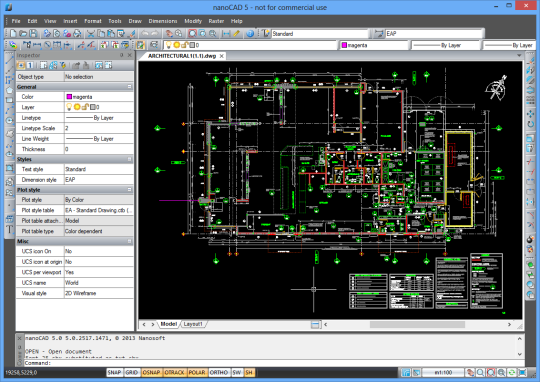Image resolution: width=540 pixels, height=382 pixels.
Task: Click the Cut scissors icon
Action: point(91,33)
